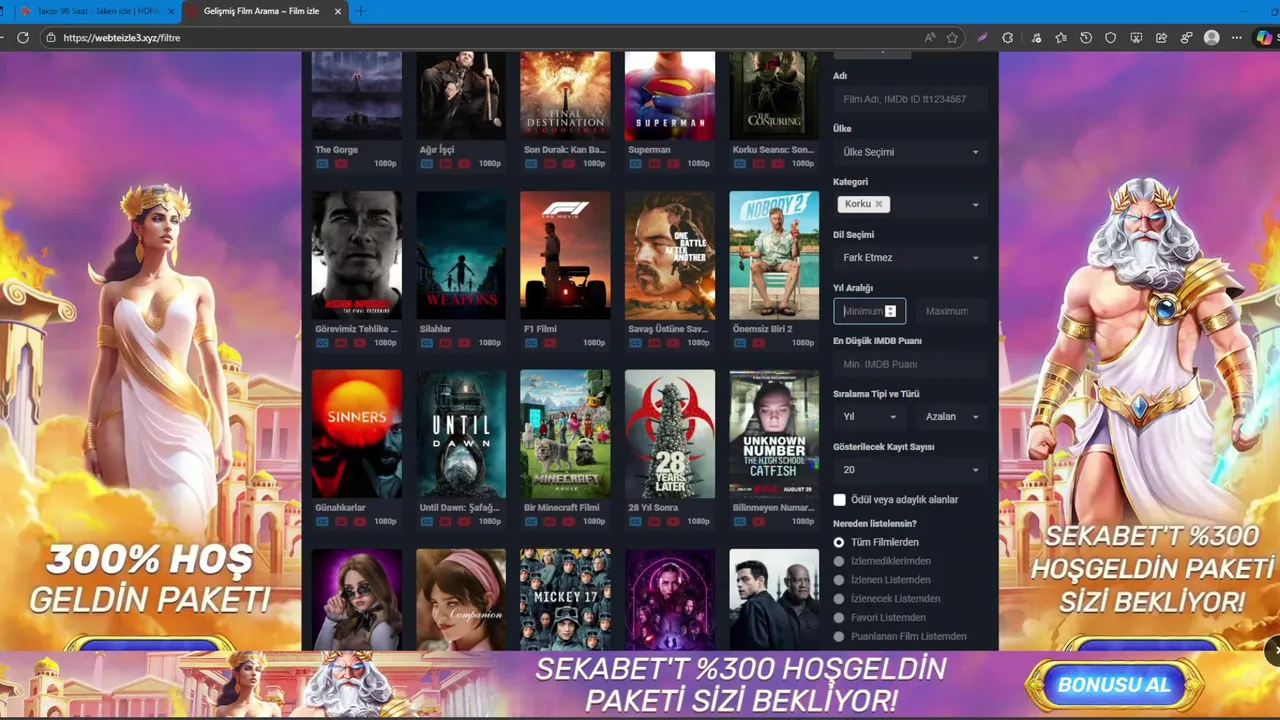Open the Azalan sort order dropdown
Viewport: 1280px width, 720px height.
(952, 416)
